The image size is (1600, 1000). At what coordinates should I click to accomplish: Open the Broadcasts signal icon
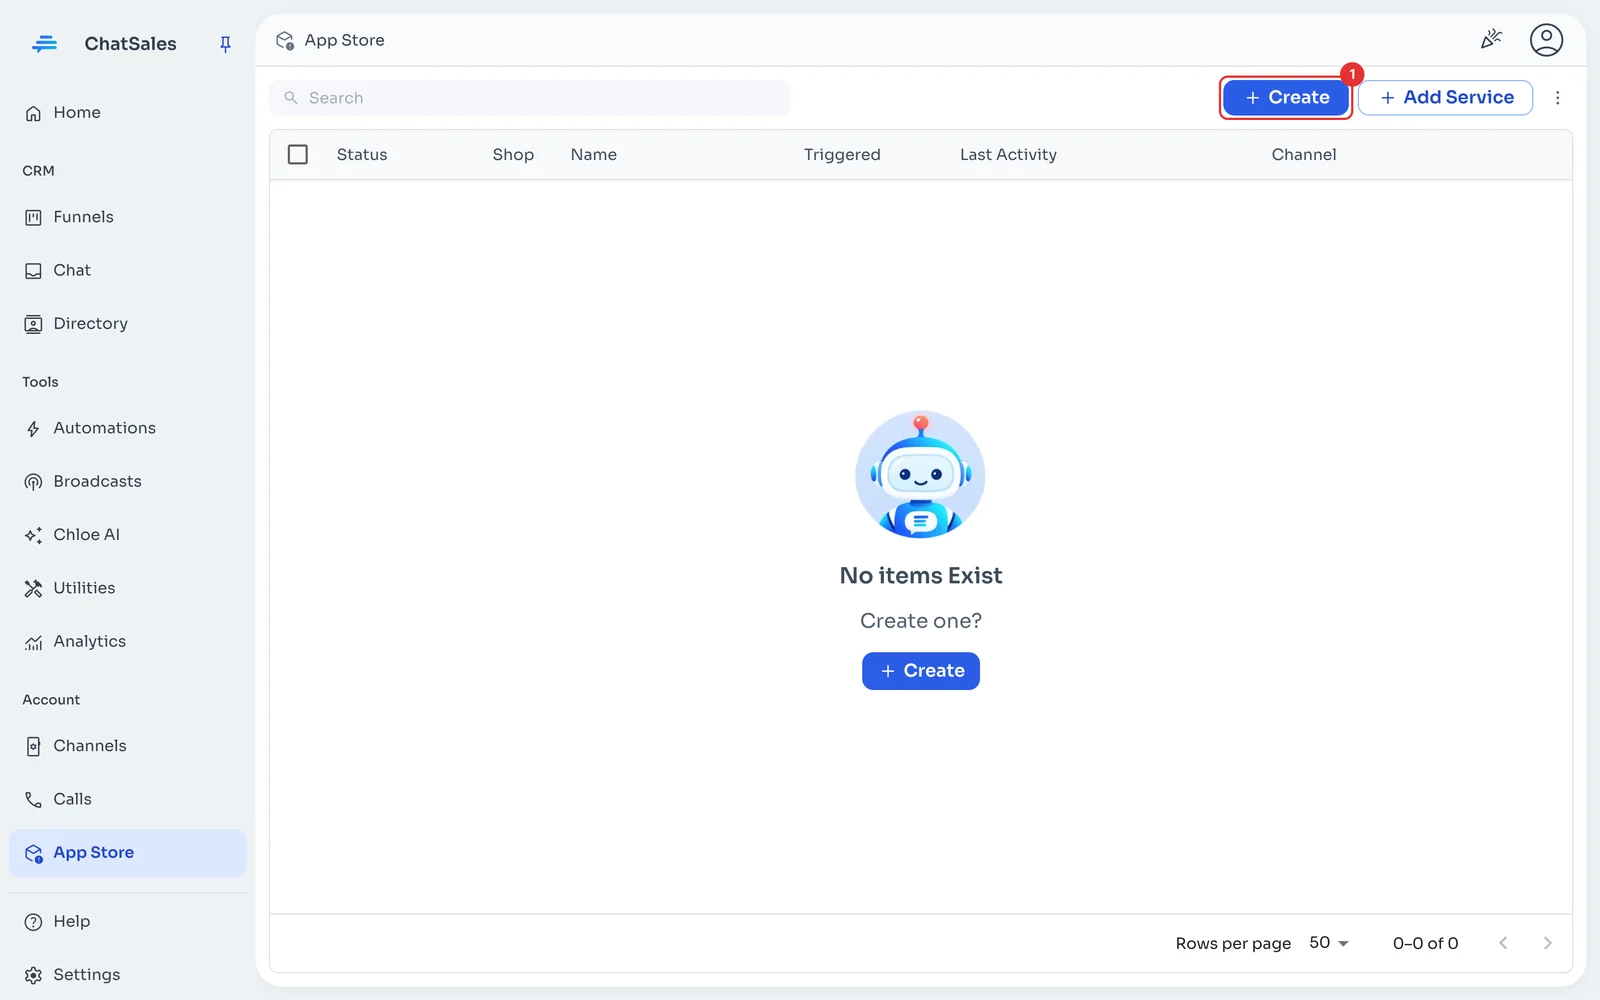point(33,482)
